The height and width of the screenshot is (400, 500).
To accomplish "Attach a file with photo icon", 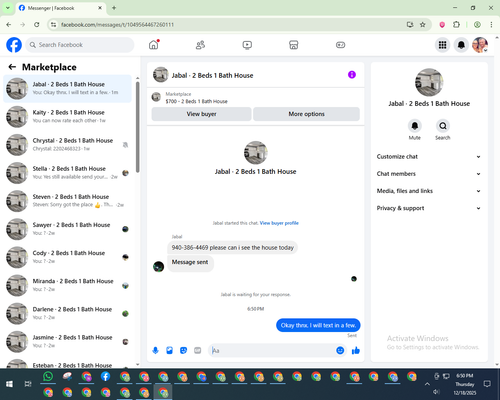I will 169,350.
